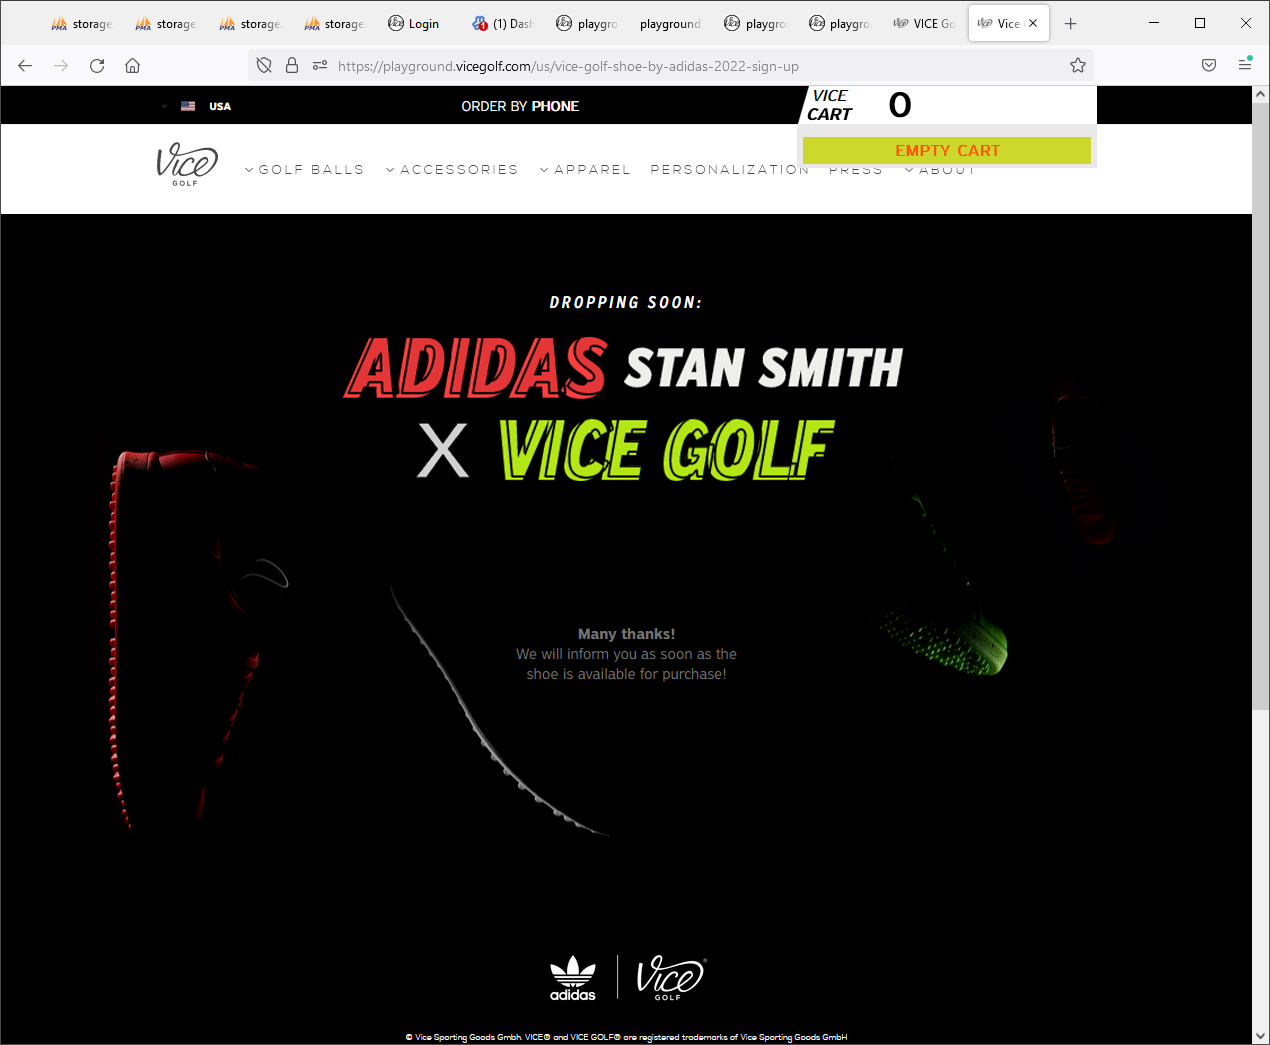Open a new browser tab

coord(1071,23)
